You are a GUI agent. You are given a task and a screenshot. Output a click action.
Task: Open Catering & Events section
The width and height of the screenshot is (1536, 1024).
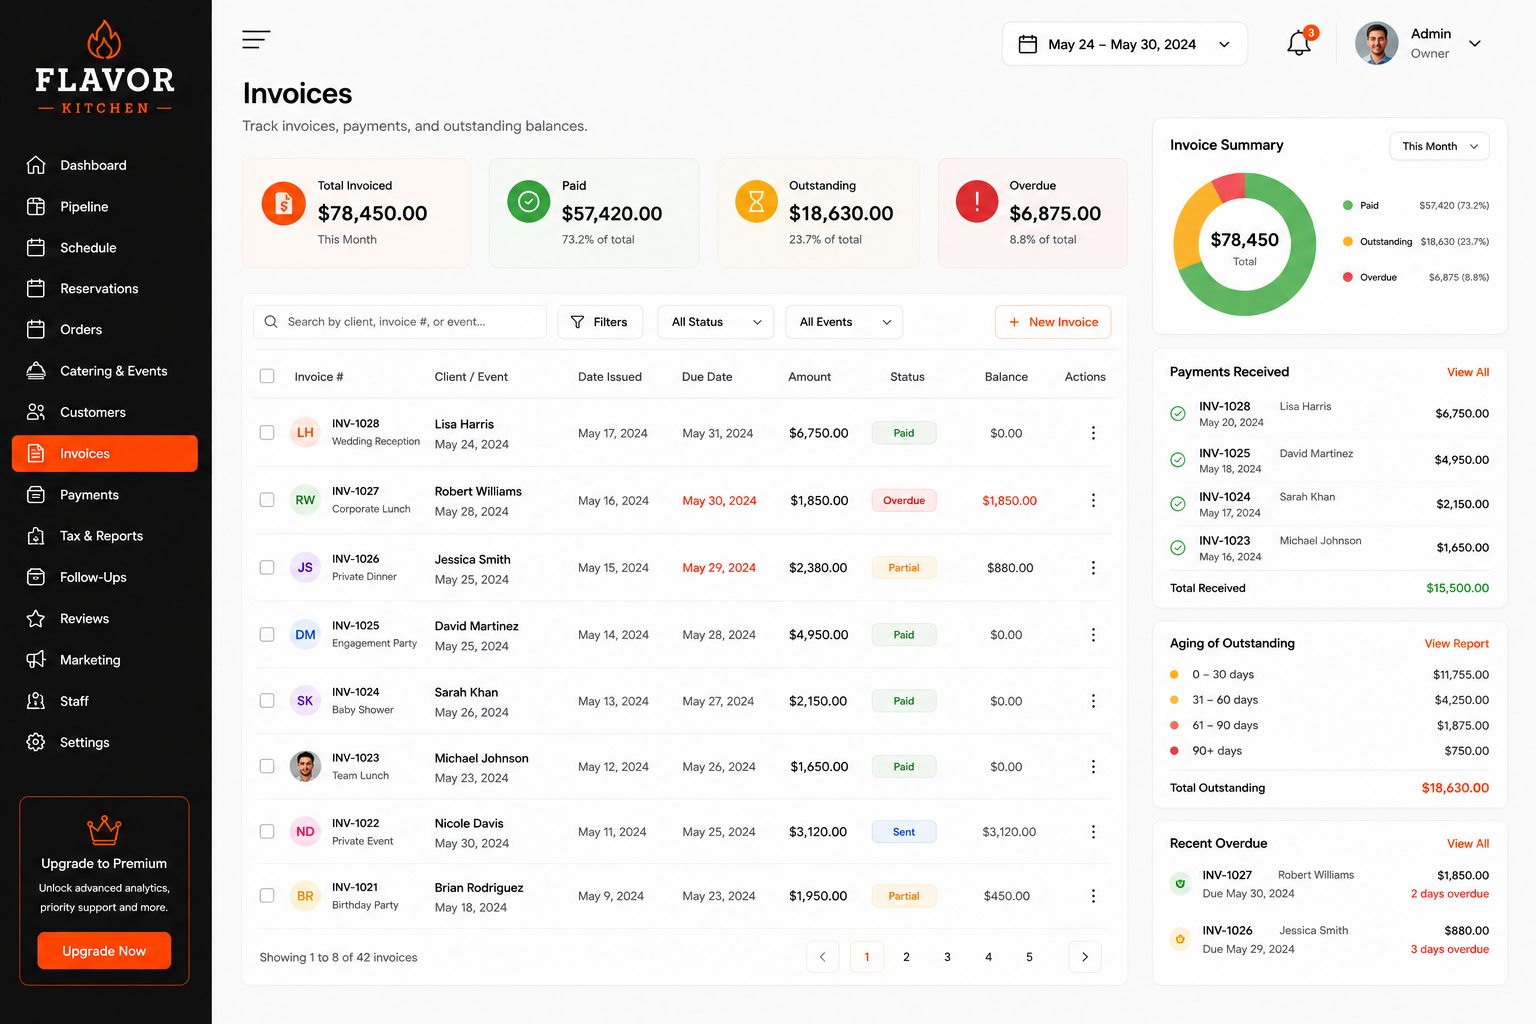tap(105, 371)
